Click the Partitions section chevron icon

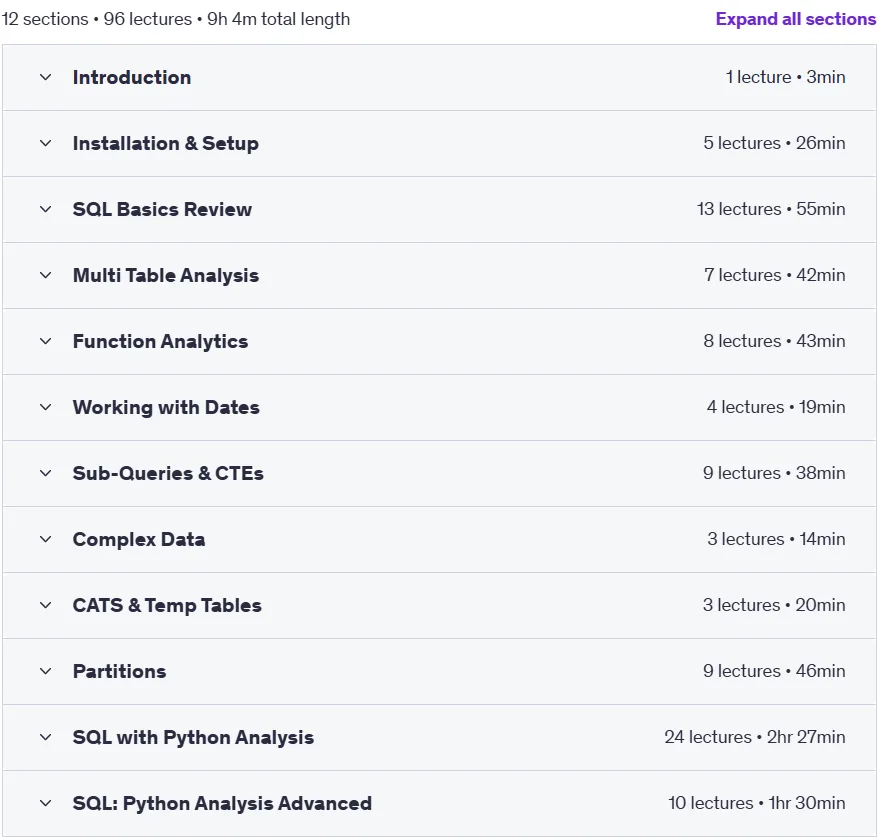(x=45, y=671)
